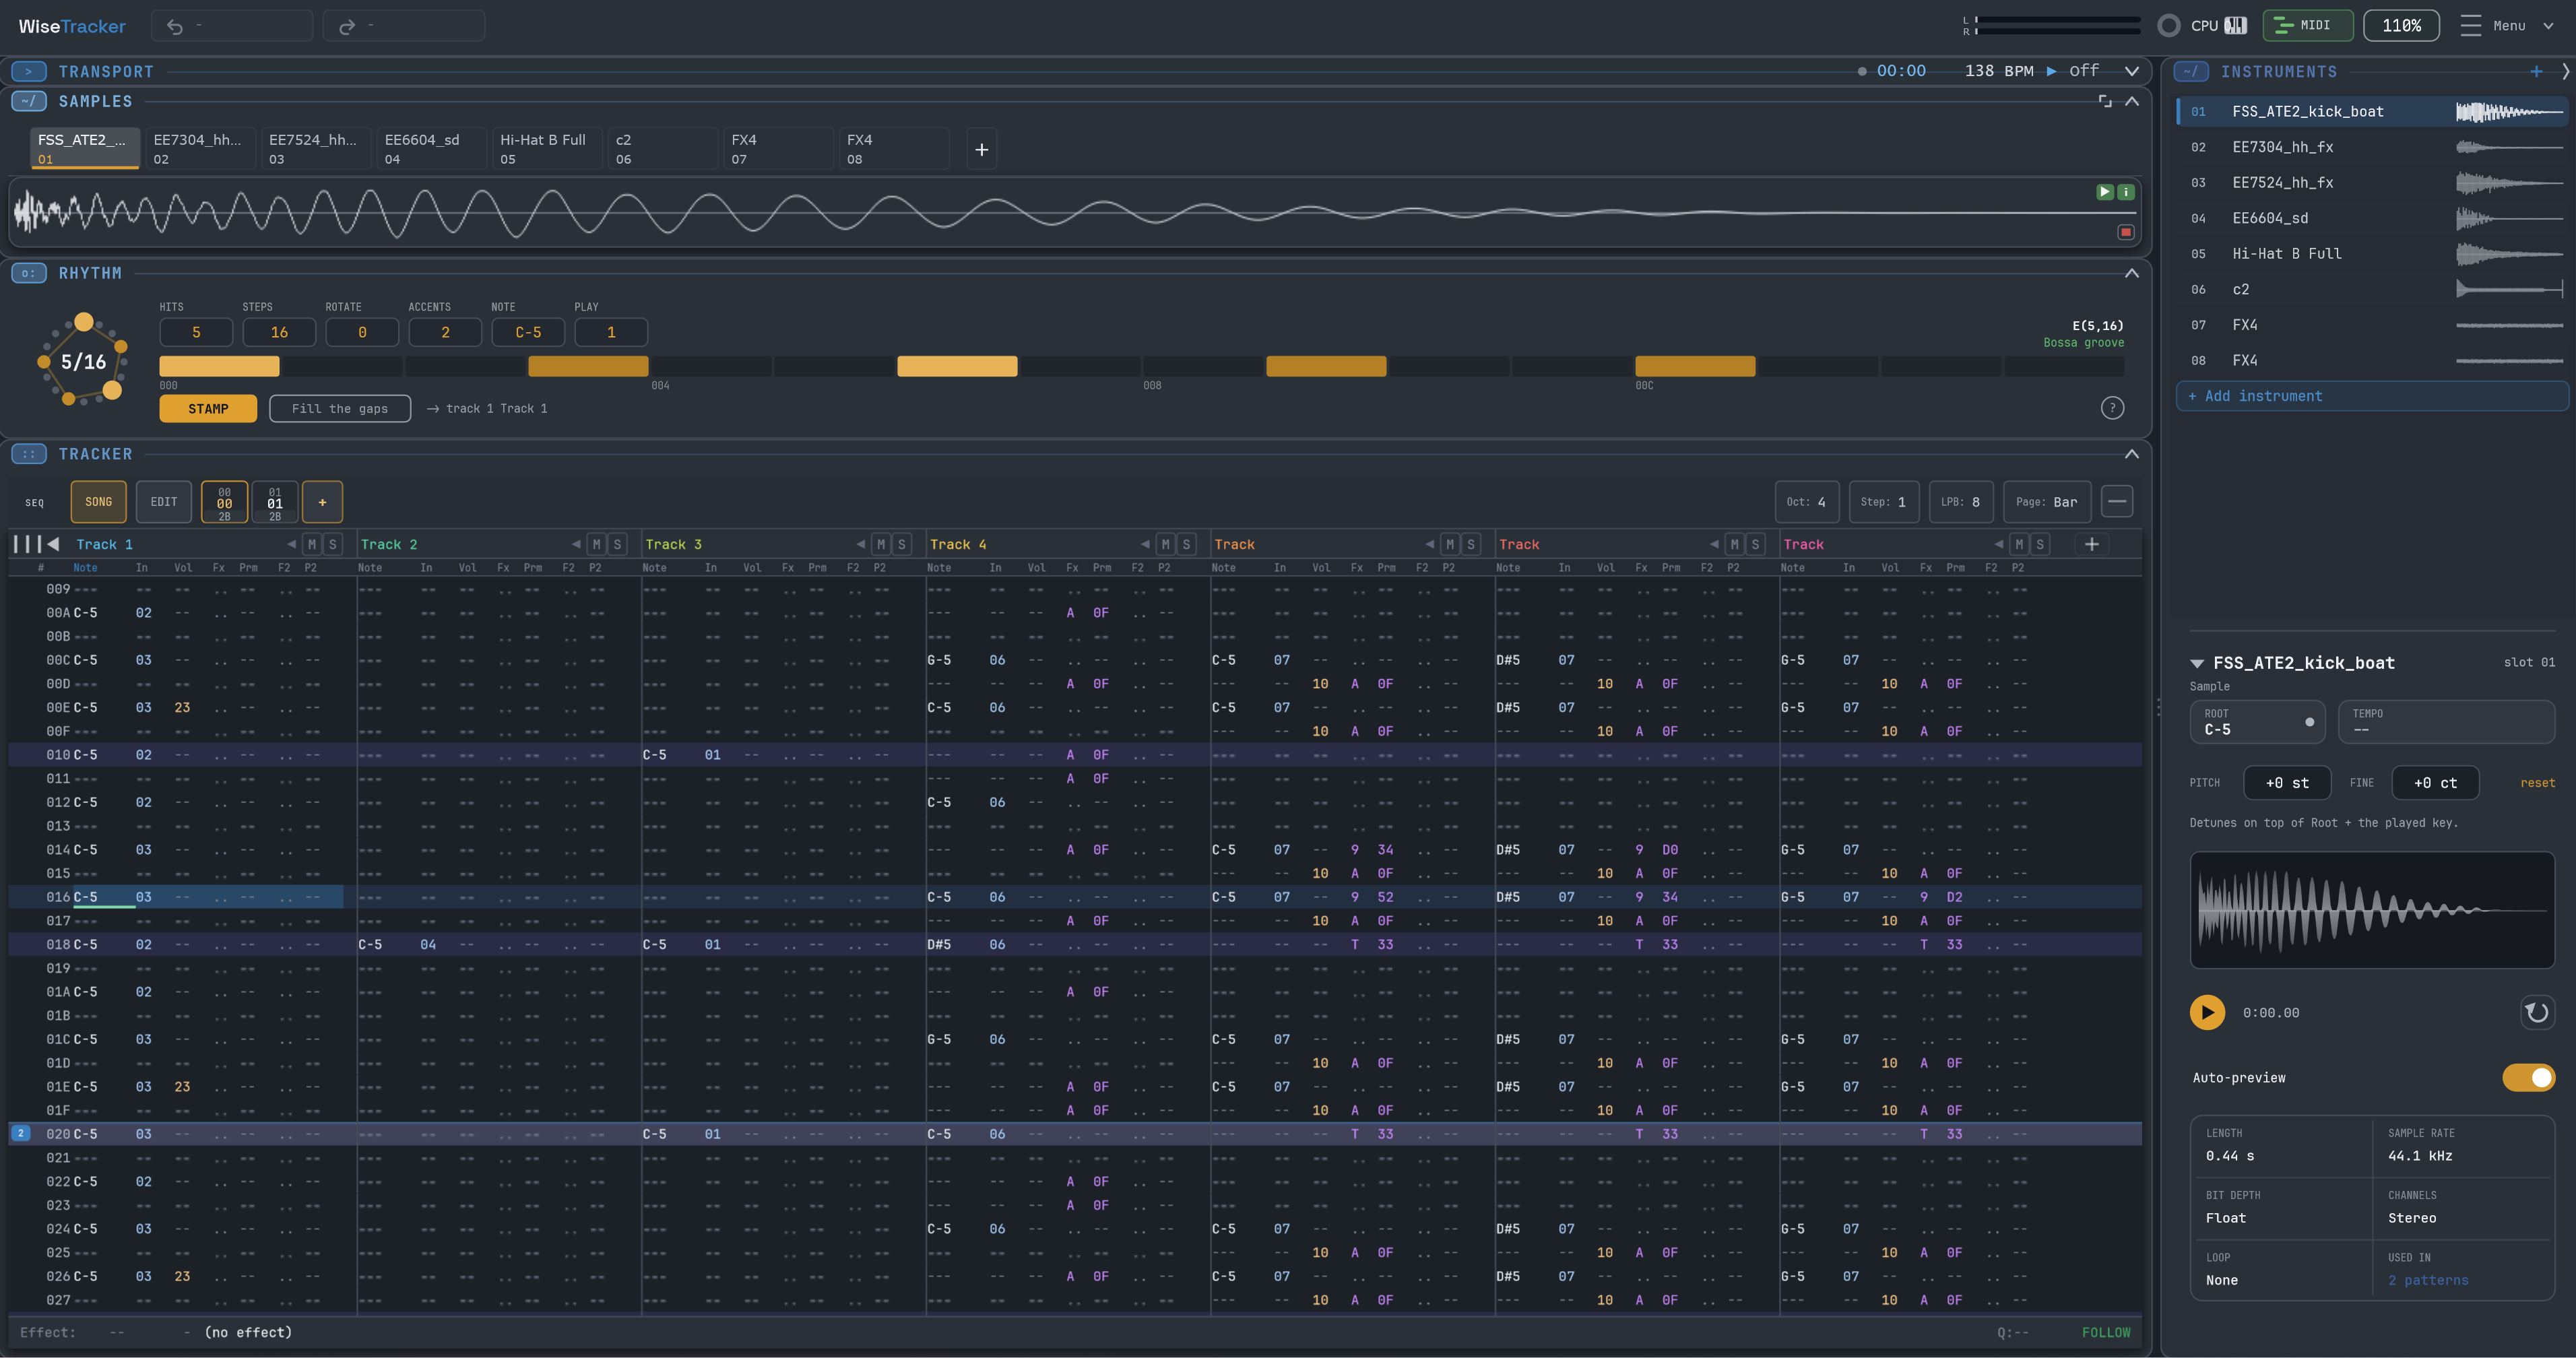Switch tracker to SONG mode
Viewport: 2576px width, 1358px height.
pyautogui.click(x=98, y=502)
